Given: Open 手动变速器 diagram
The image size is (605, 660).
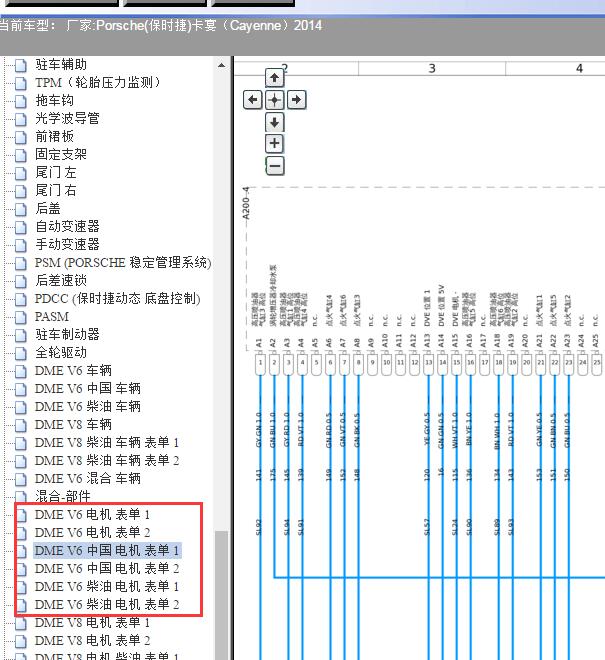Looking at the screenshot, I should click(x=67, y=245).
